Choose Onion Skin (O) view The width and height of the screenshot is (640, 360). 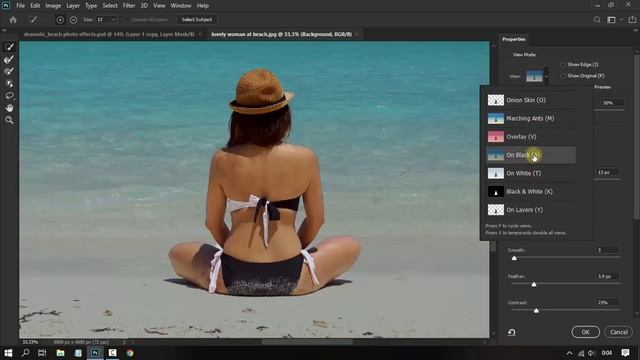pos(531,100)
